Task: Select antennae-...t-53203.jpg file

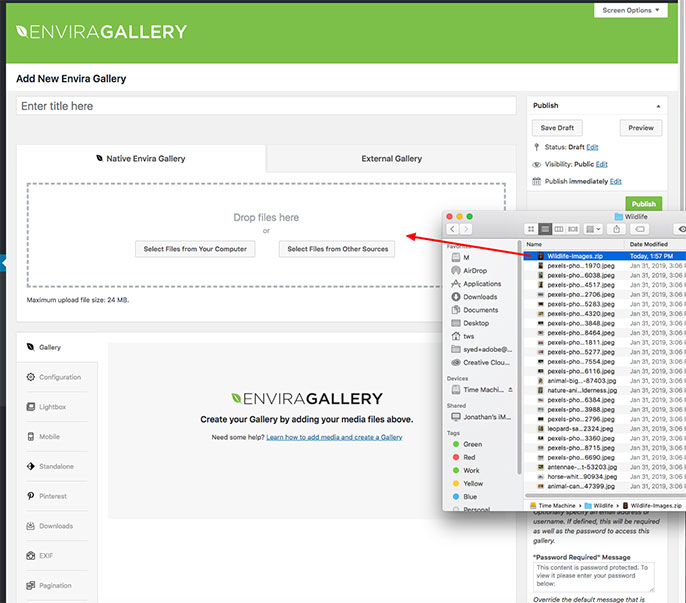Action: click(x=605, y=467)
